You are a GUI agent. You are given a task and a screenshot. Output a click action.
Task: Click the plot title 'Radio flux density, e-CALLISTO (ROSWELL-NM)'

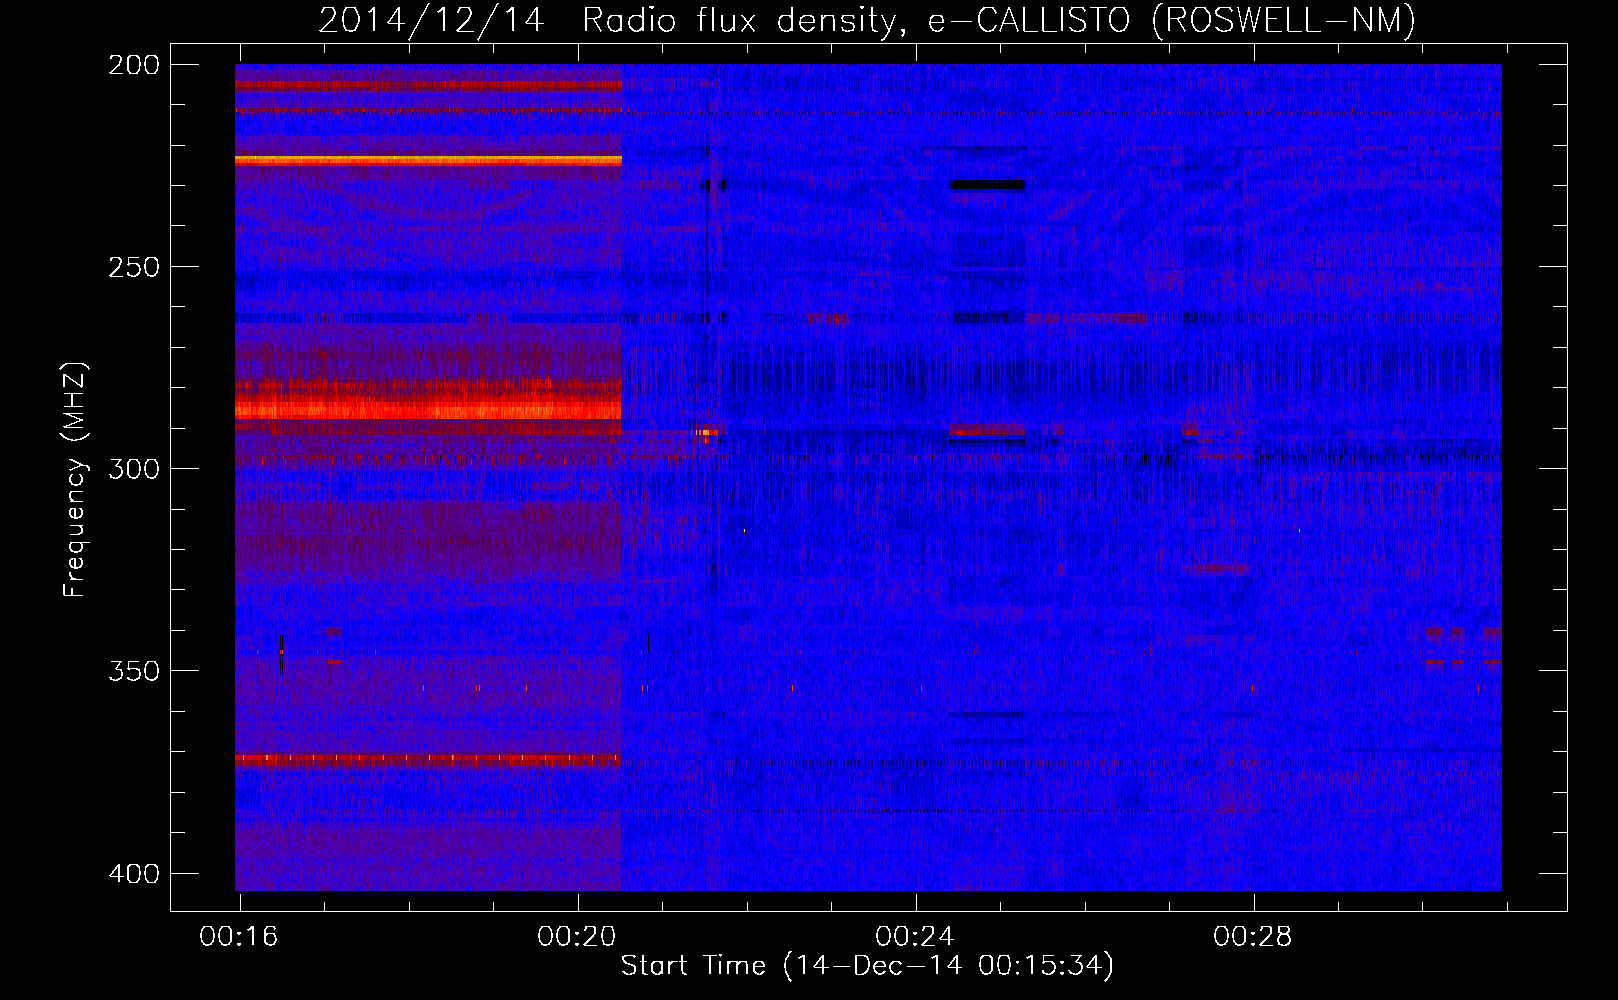[999, 20]
